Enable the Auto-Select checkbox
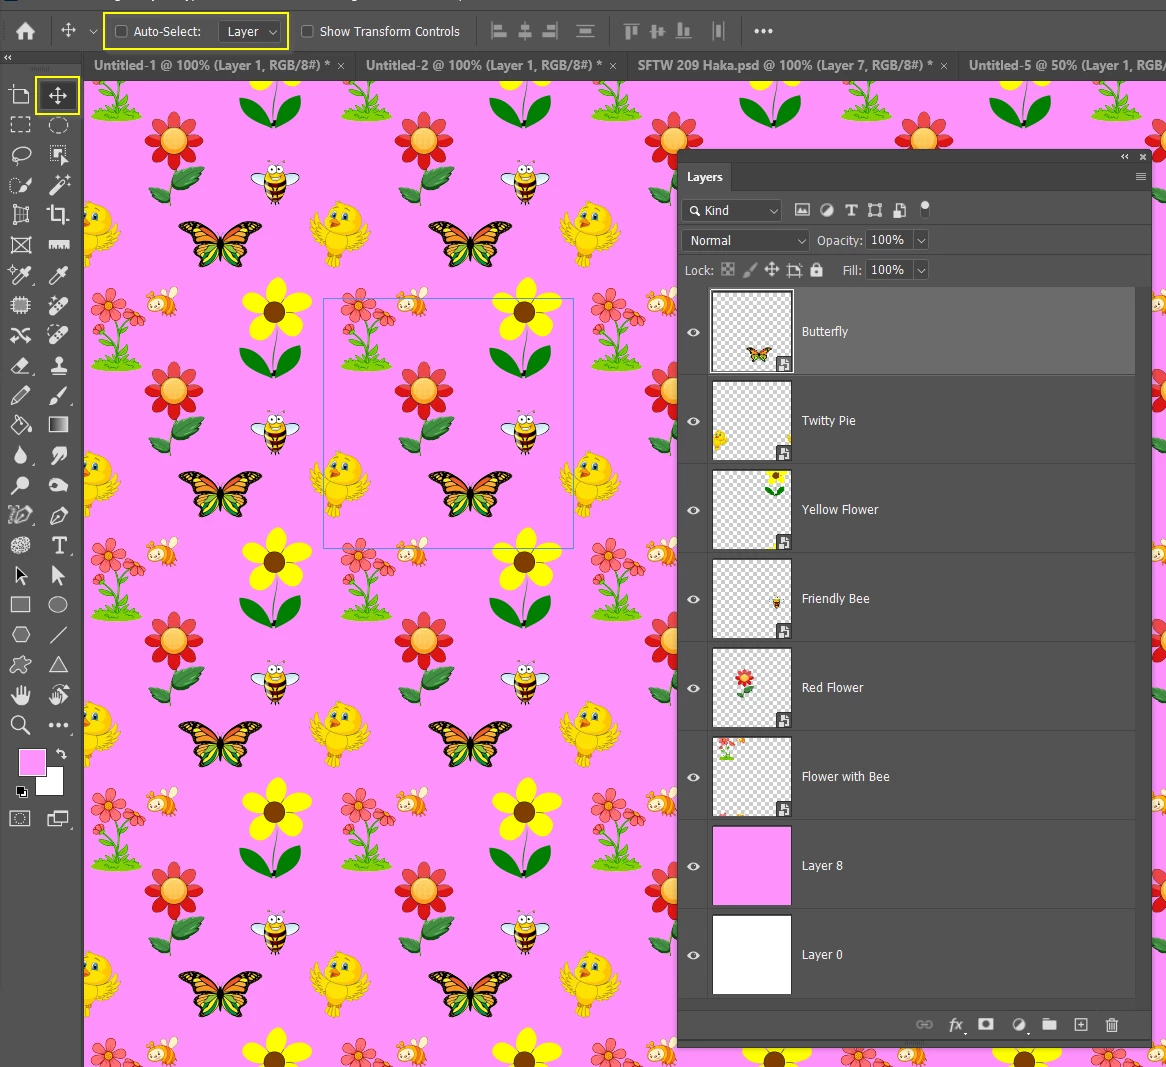The height and width of the screenshot is (1067, 1166). click(121, 31)
